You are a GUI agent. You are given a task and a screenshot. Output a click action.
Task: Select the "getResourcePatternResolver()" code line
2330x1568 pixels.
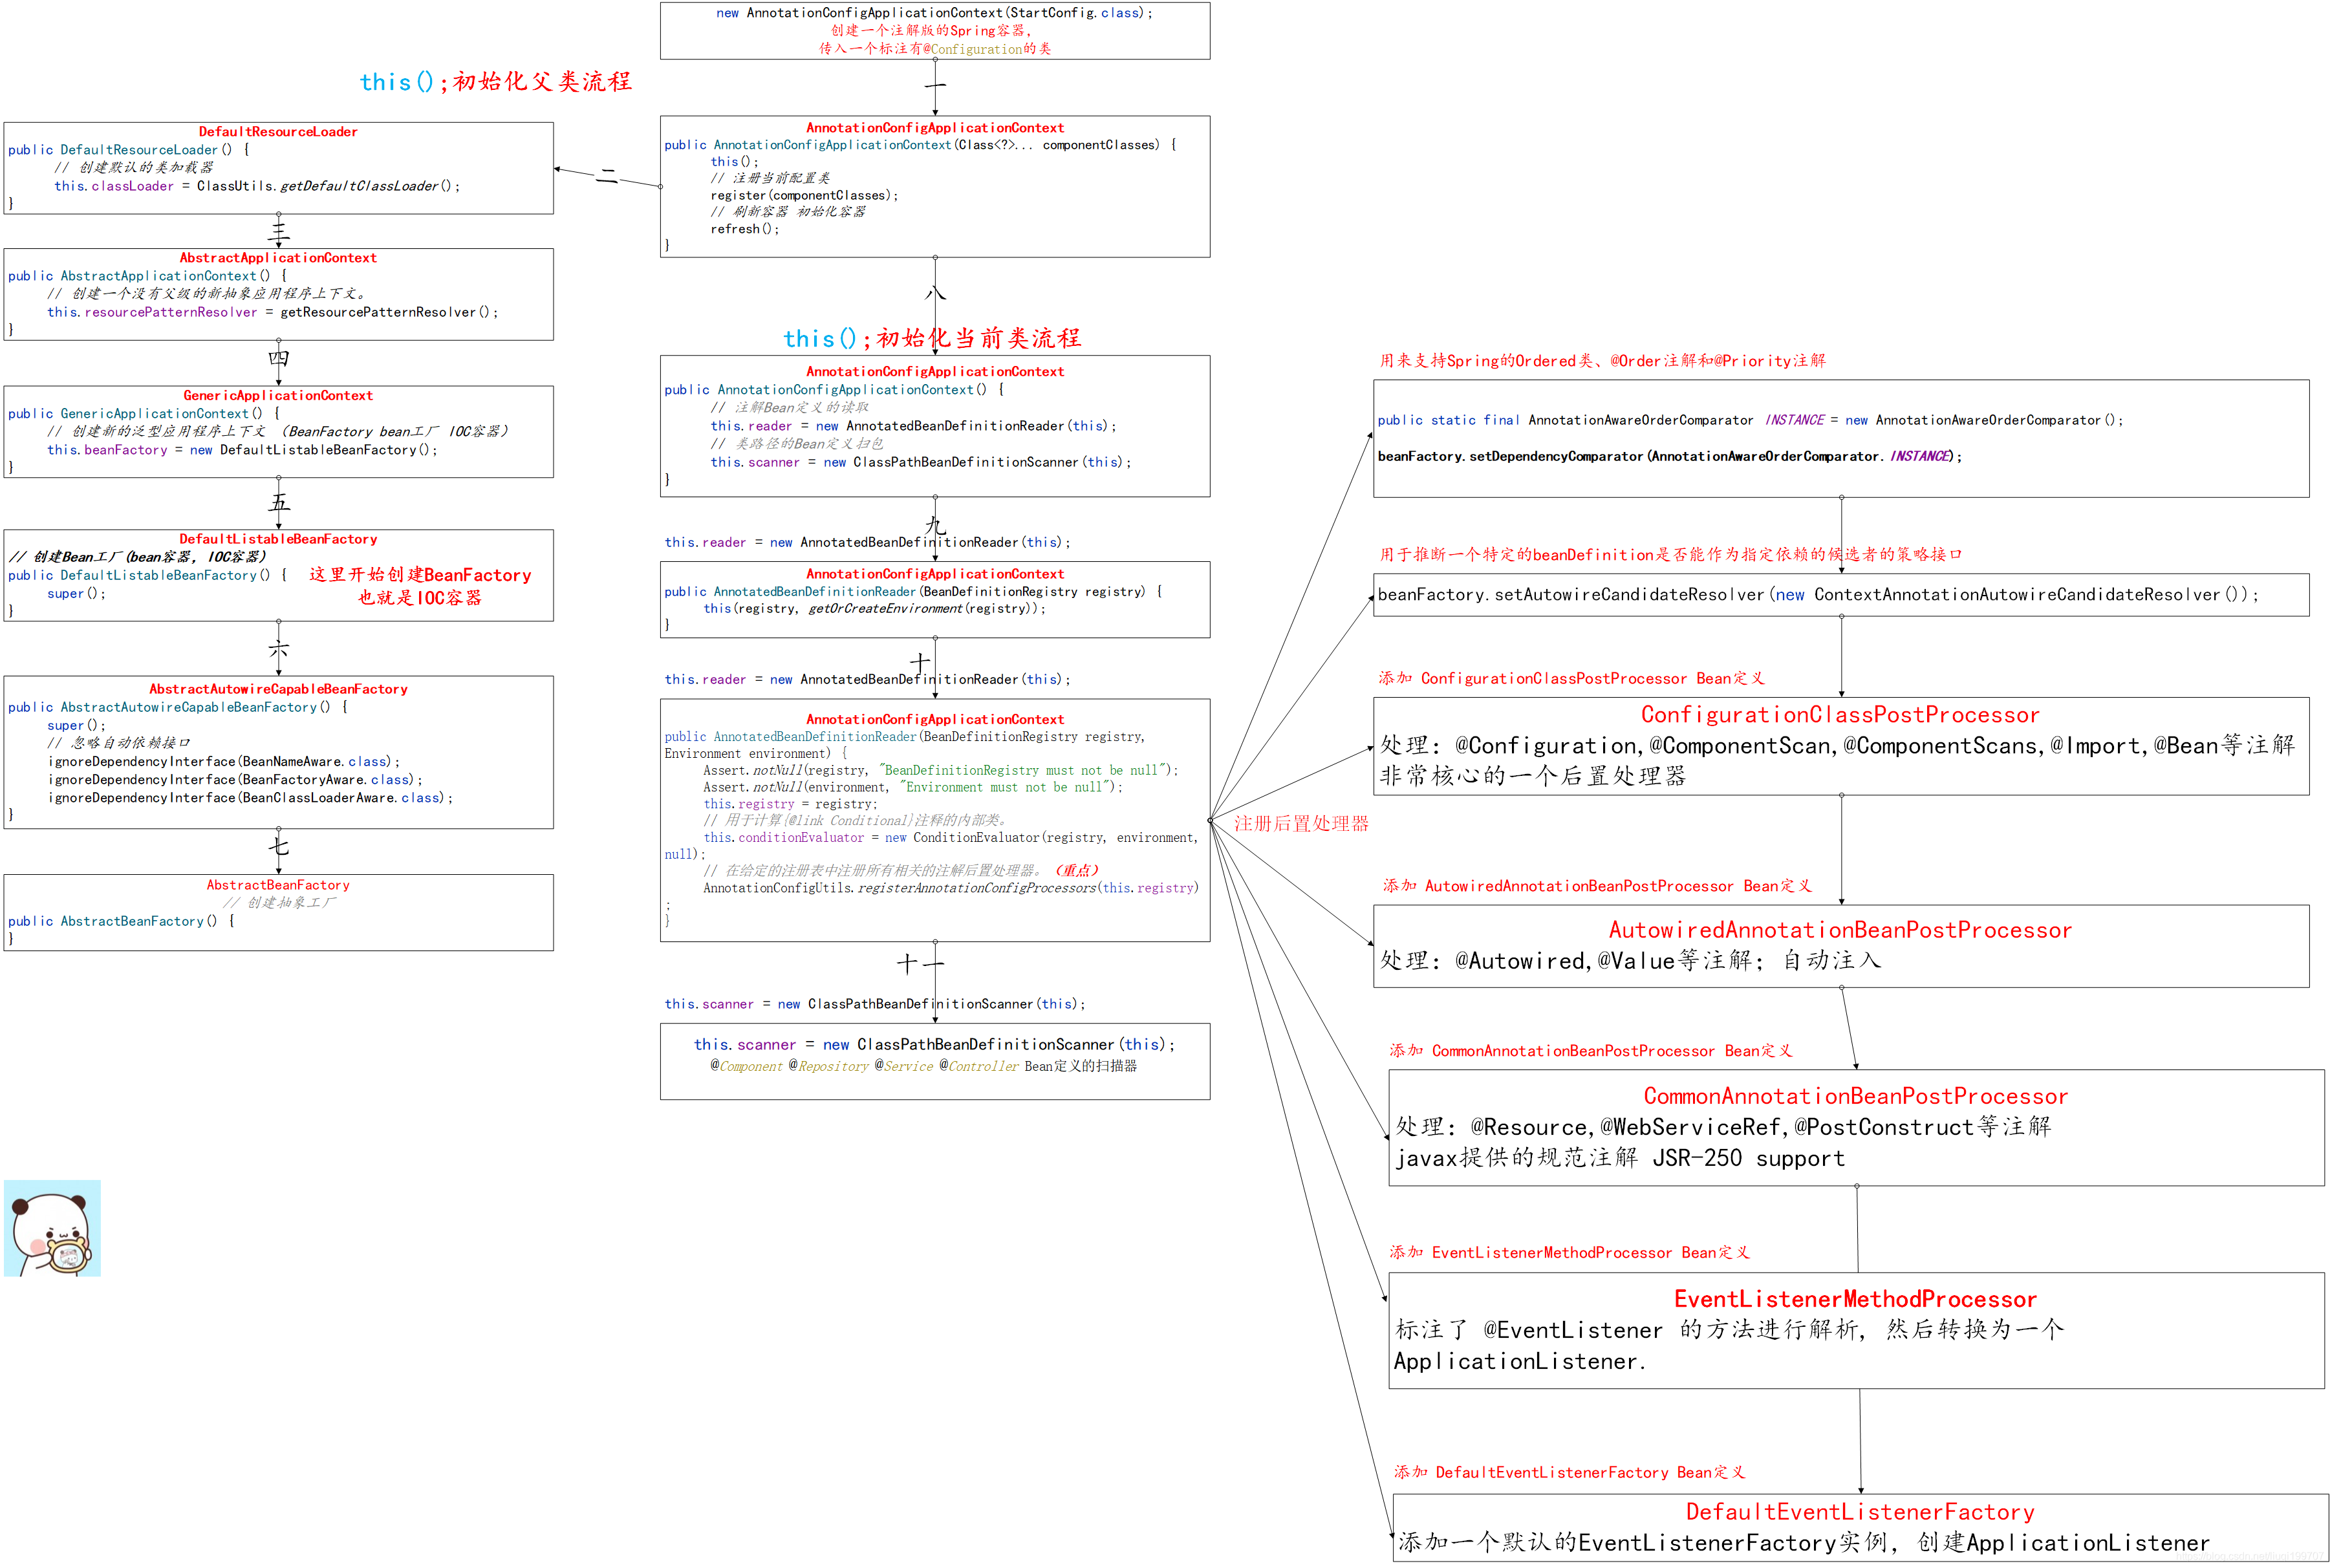(x=272, y=312)
